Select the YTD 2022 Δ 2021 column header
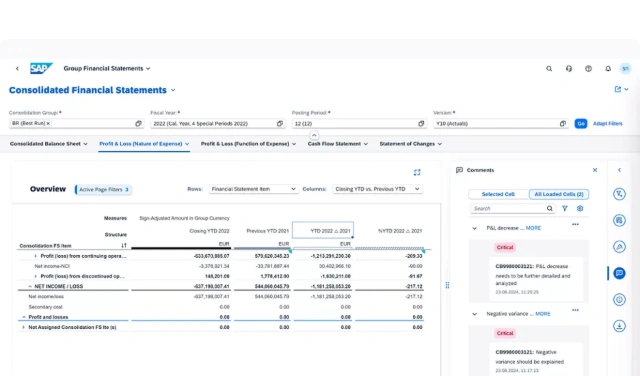 323,231
